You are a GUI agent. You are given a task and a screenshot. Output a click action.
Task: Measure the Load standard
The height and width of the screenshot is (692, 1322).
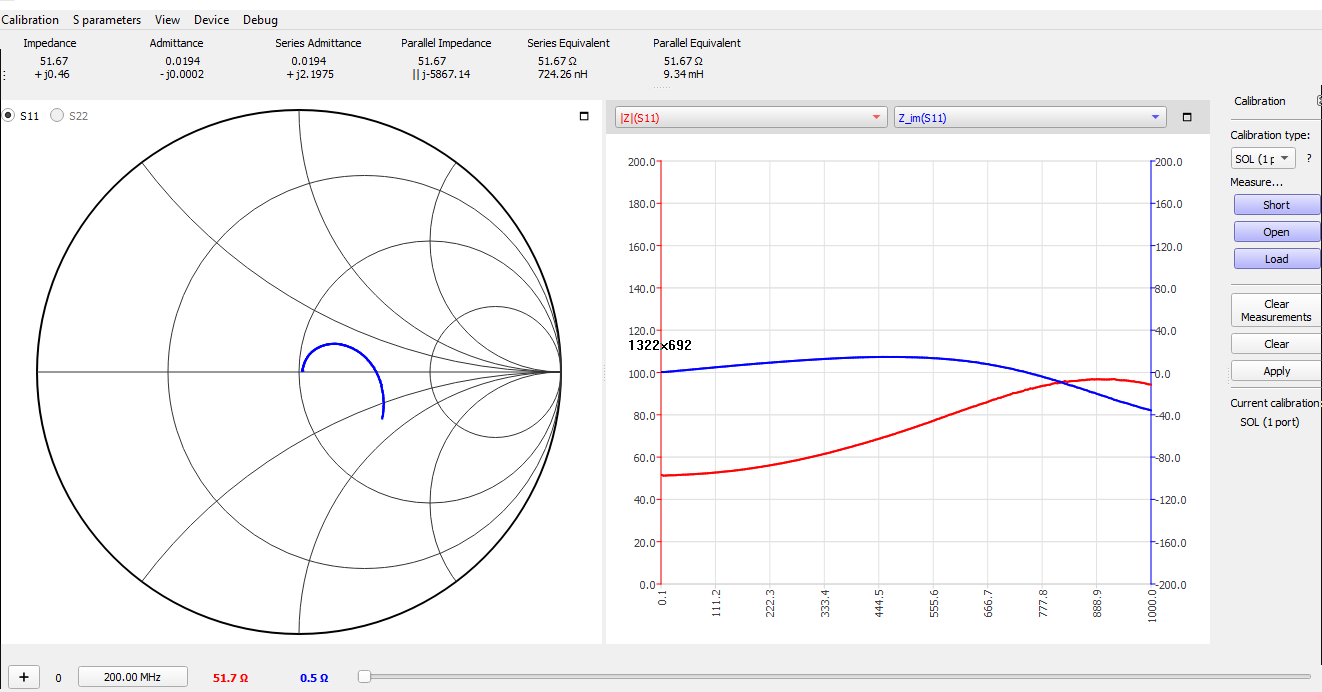click(x=1276, y=259)
